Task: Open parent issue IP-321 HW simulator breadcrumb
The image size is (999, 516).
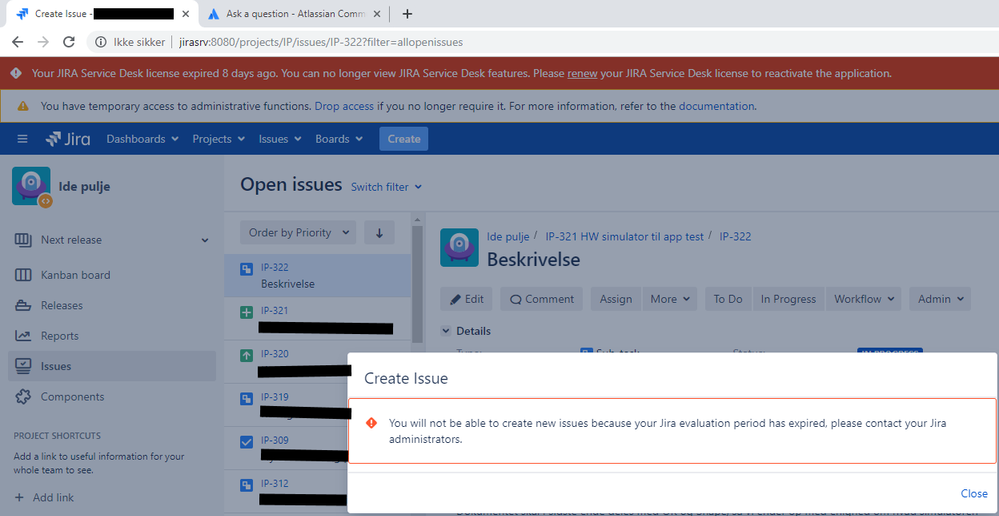Action: click(x=624, y=236)
